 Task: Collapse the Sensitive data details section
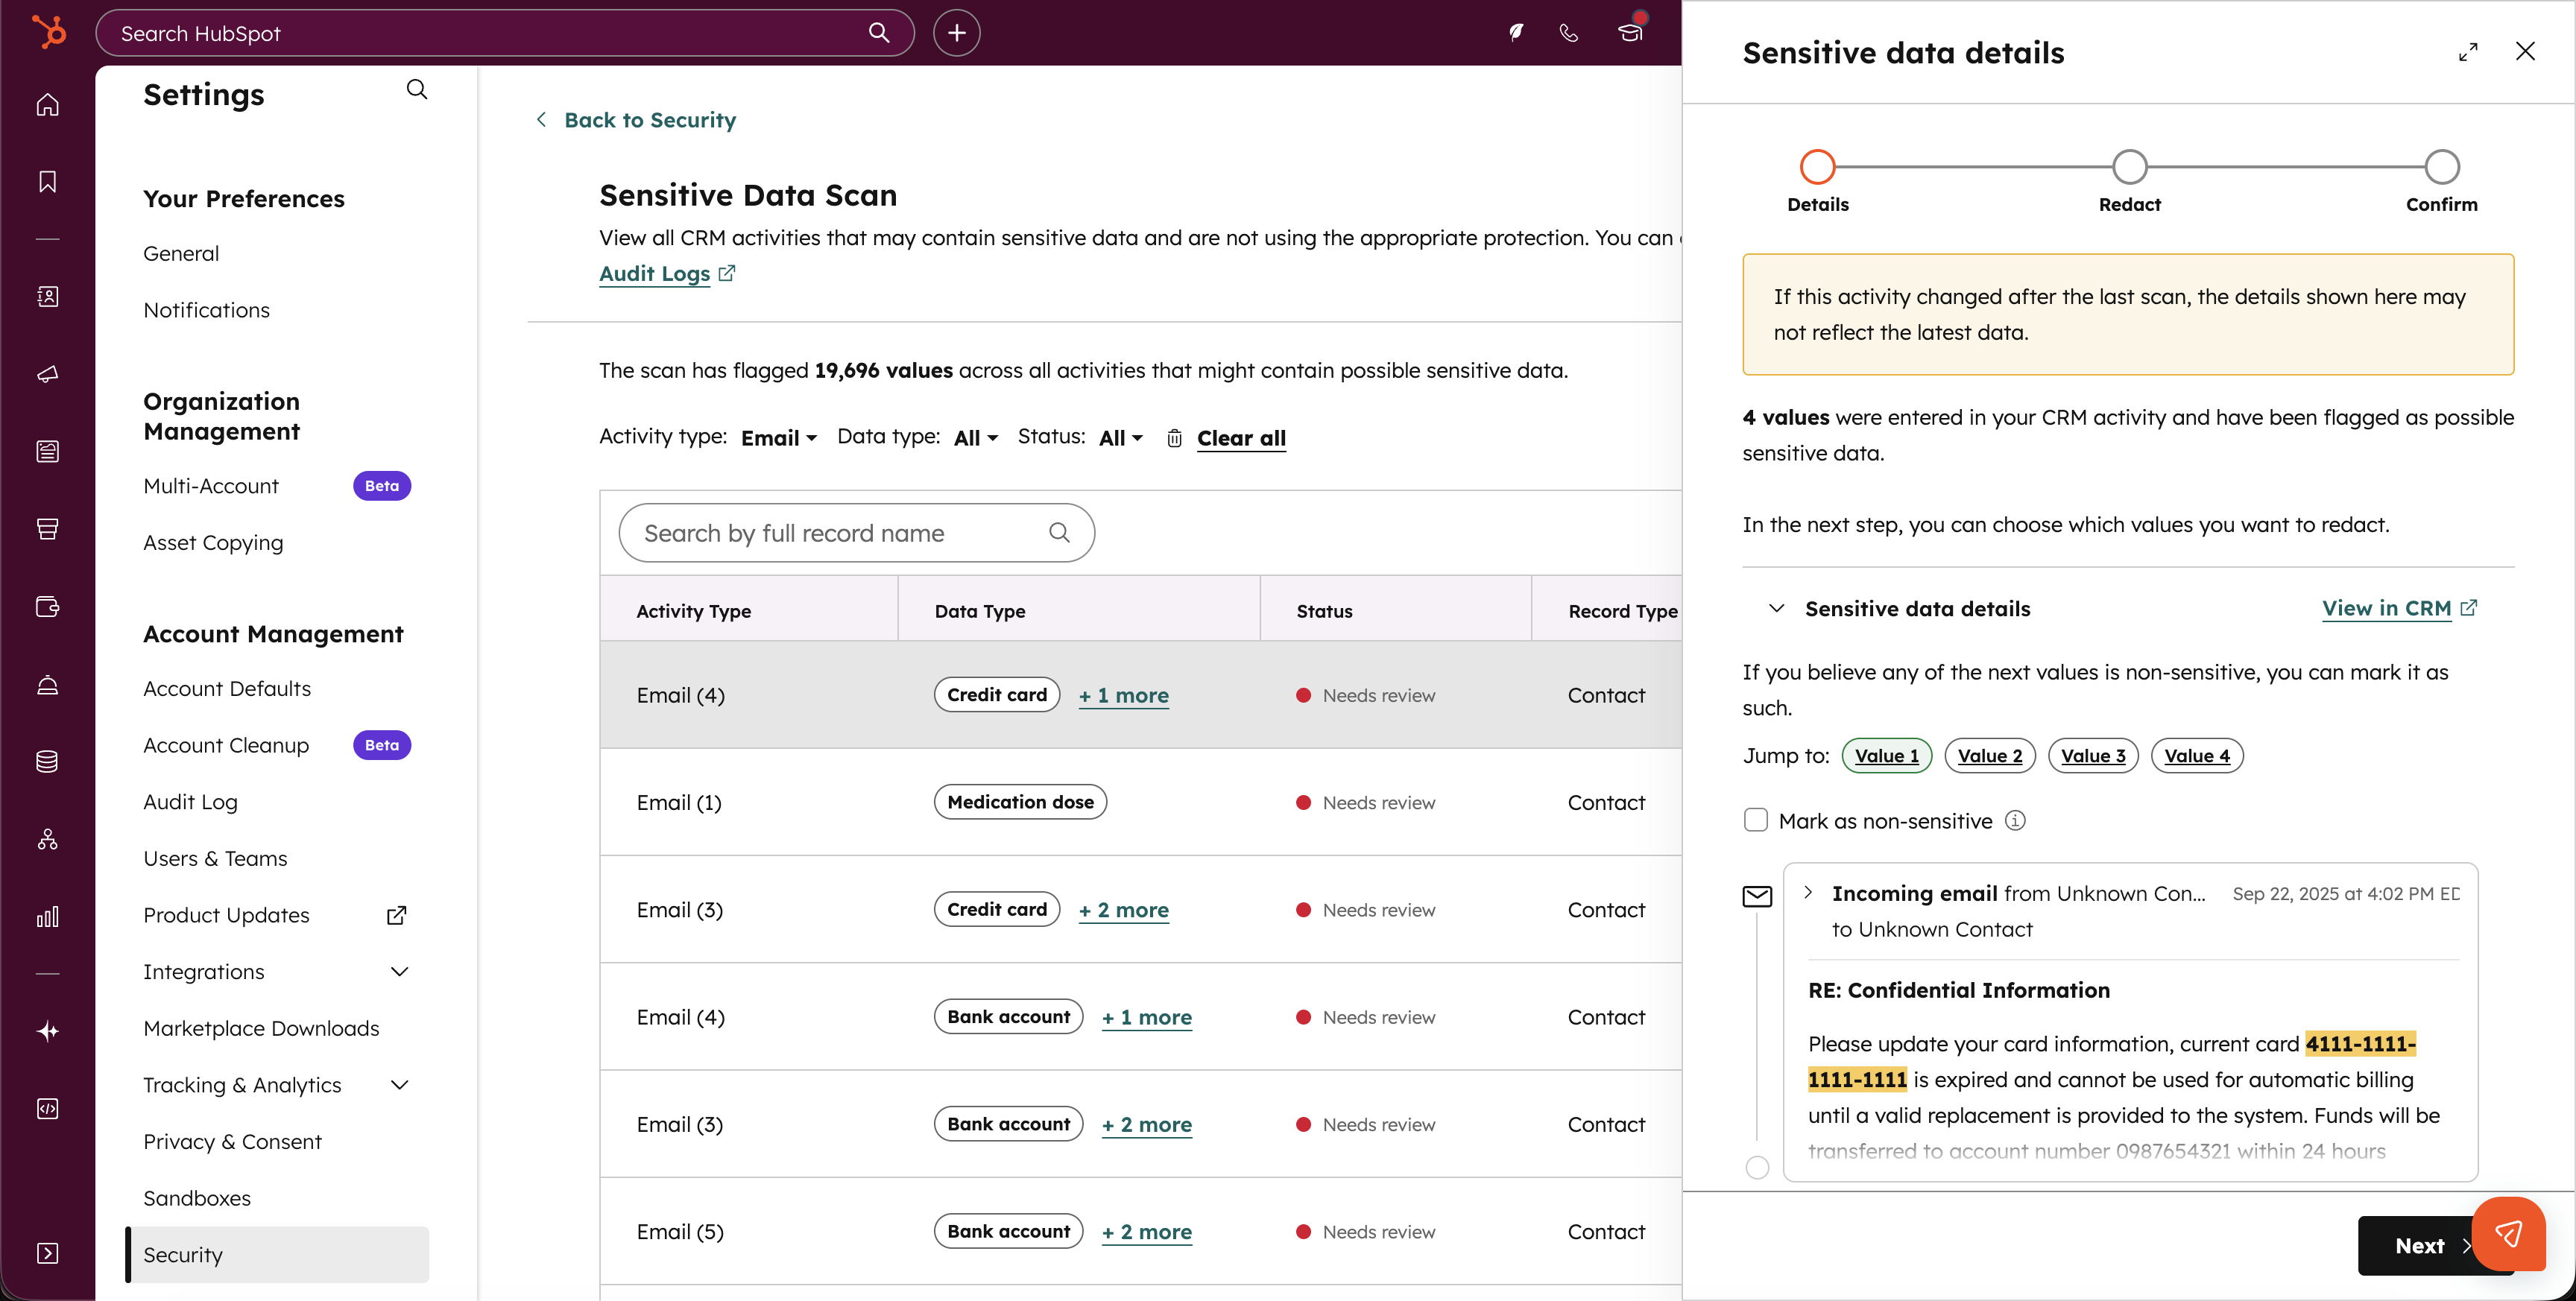[1776, 608]
